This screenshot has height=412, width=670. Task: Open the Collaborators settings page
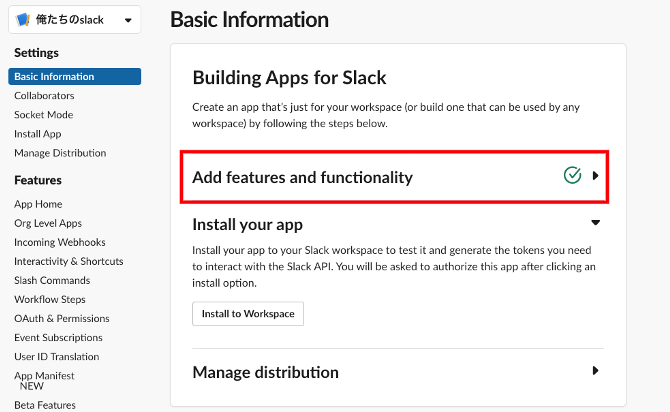[44, 96]
